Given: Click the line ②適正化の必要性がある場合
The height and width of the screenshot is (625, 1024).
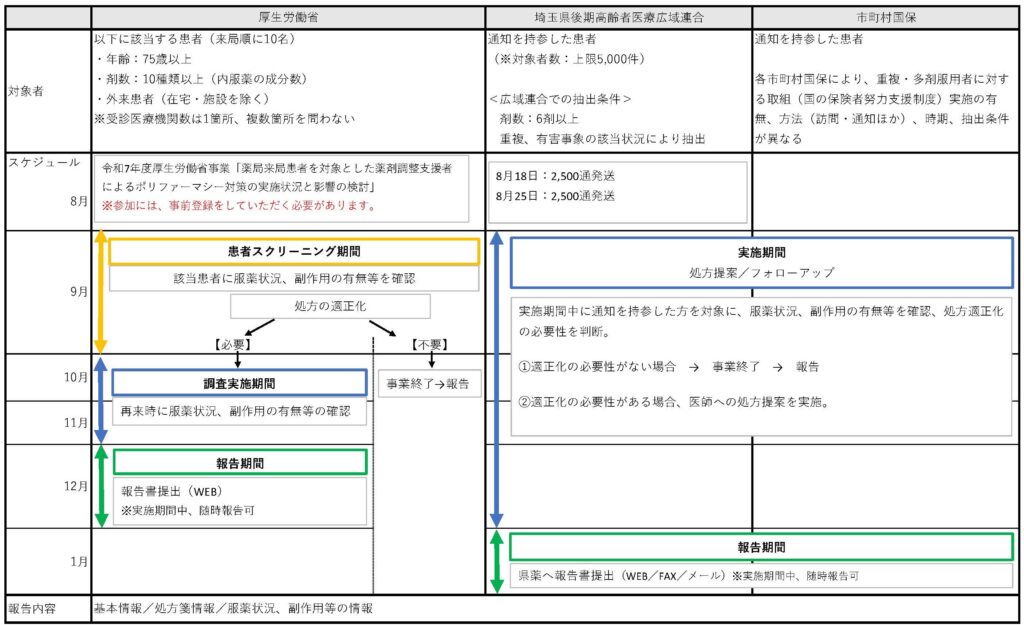Looking at the screenshot, I should pyautogui.click(x=675, y=402).
